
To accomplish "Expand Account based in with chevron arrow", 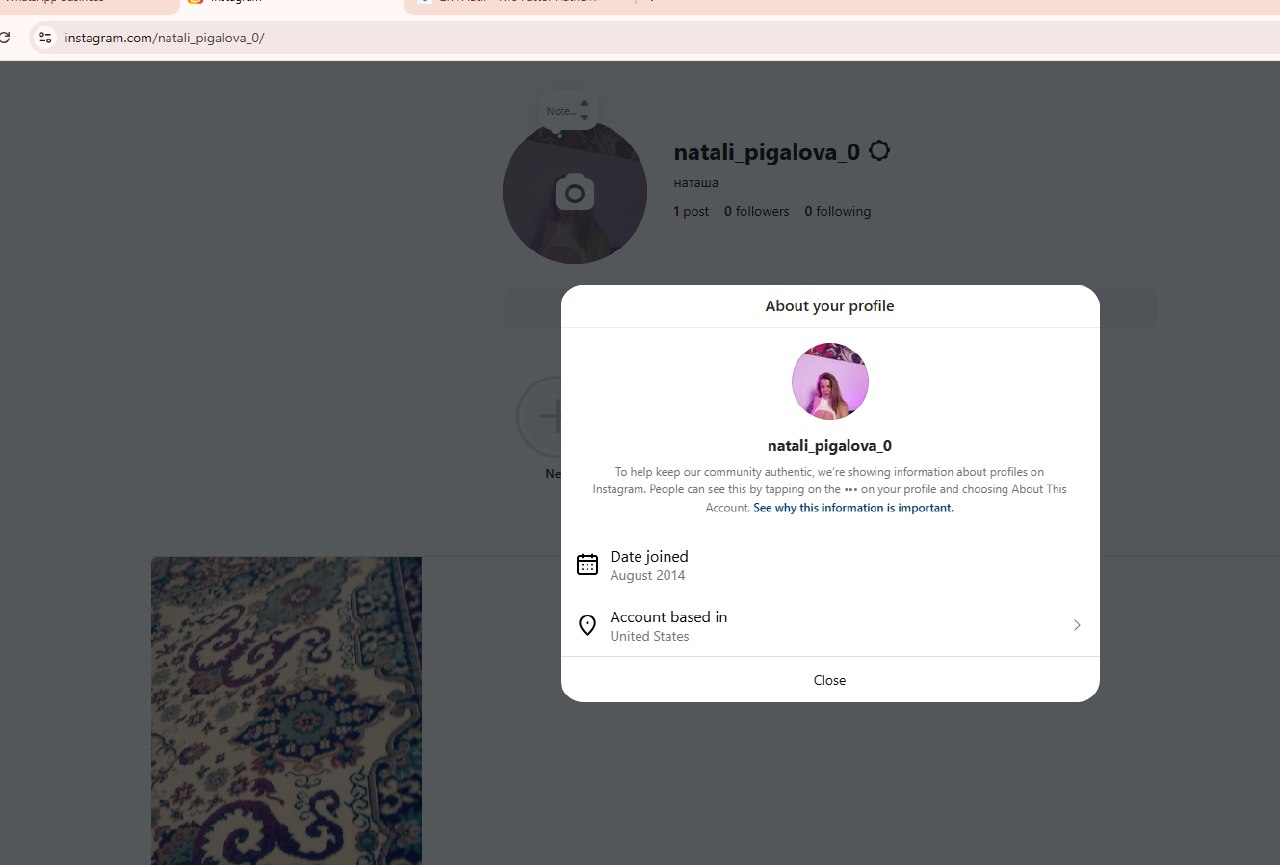I will pos(1077,625).
